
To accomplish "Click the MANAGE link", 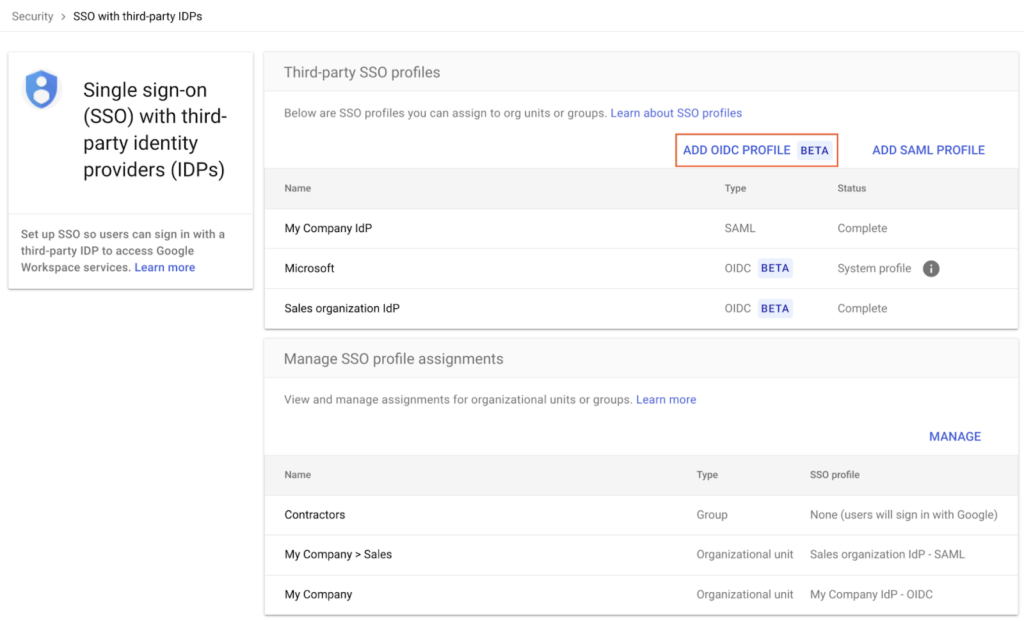I will pos(955,436).
